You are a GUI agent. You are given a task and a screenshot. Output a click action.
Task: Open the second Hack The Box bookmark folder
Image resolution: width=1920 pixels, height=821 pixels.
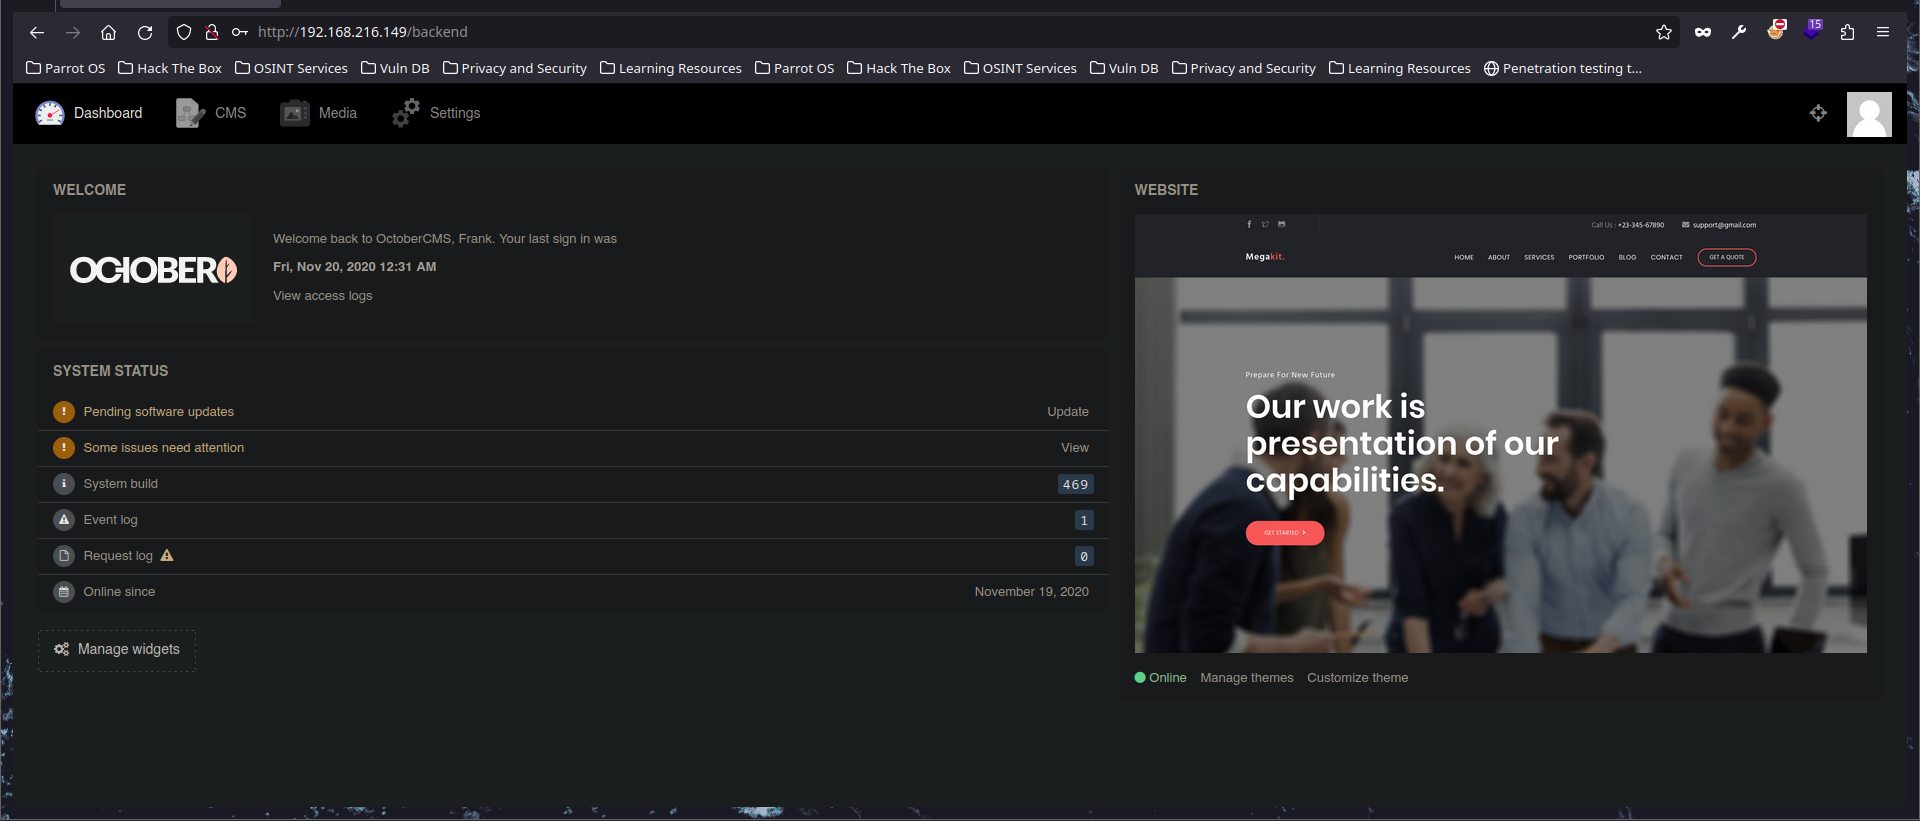tap(899, 68)
